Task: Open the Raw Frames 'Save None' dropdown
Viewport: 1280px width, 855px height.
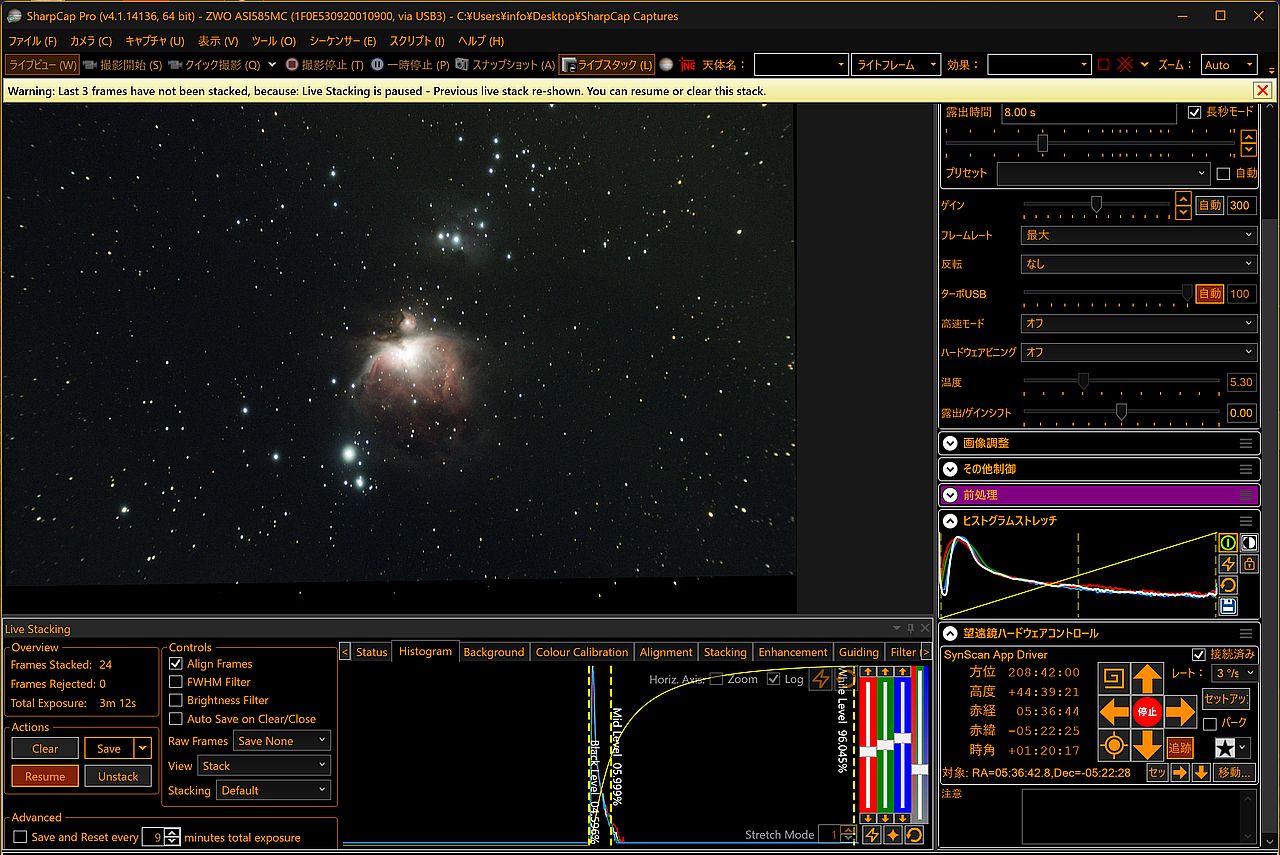Action: coord(281,741)
